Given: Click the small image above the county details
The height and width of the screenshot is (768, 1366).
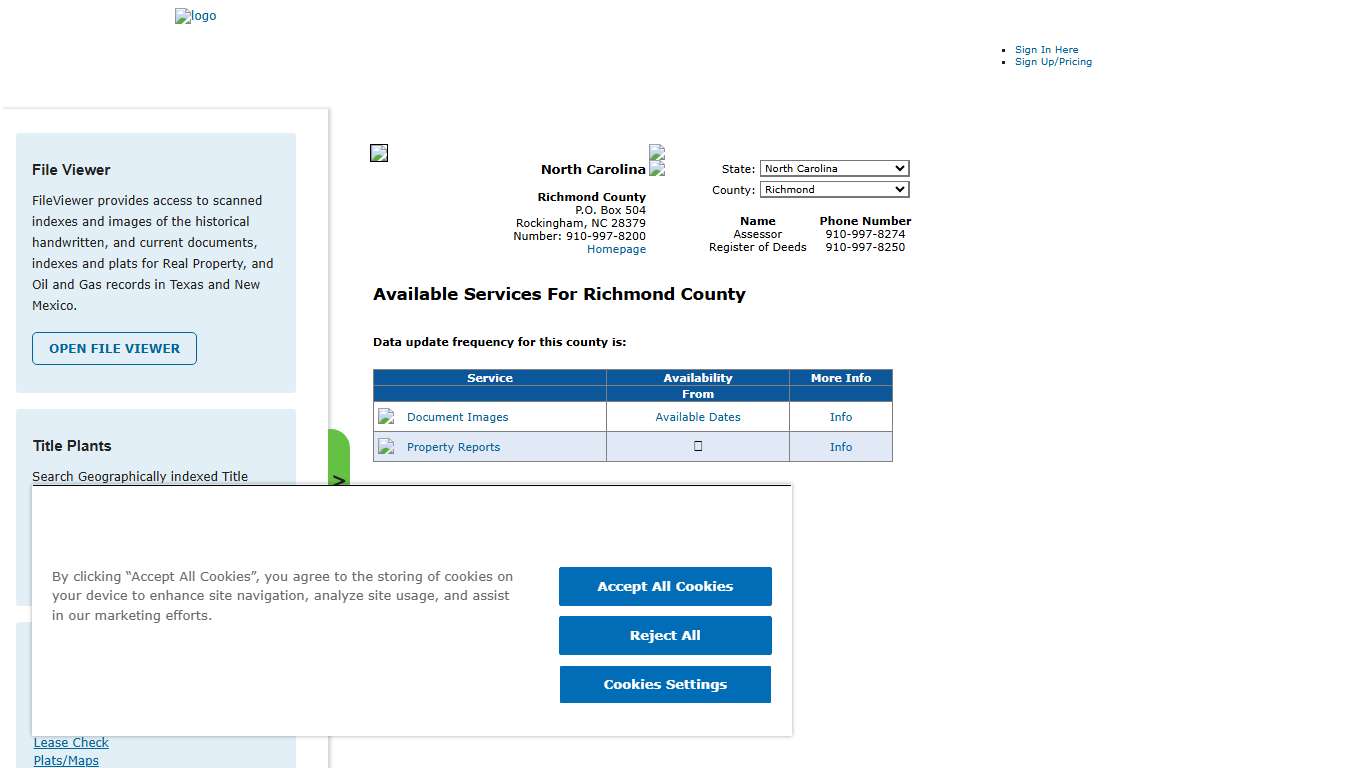Looking at the screenshot, I should coord(379,152).
